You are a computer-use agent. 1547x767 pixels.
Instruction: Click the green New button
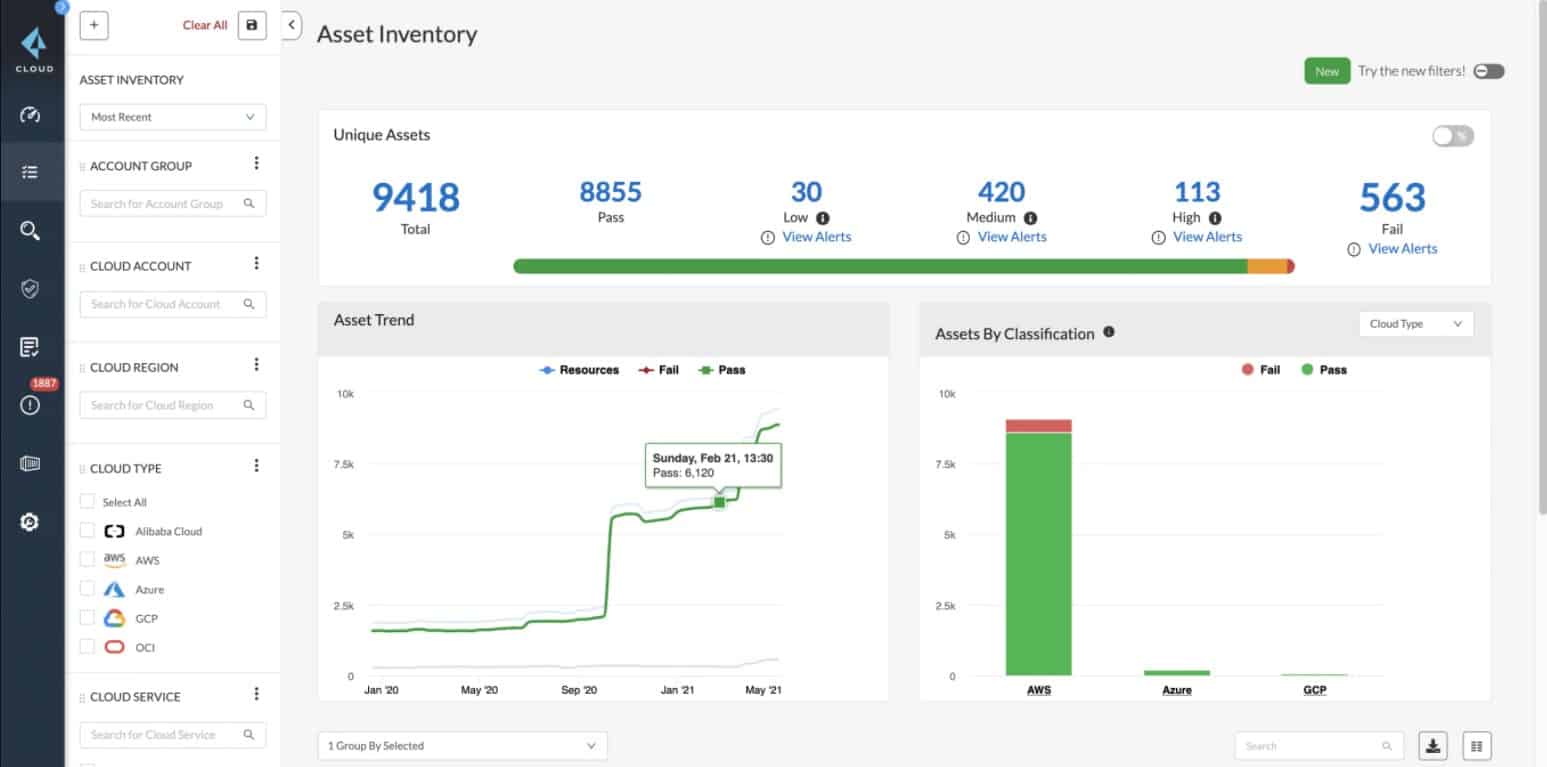(x=1327, y=71)
